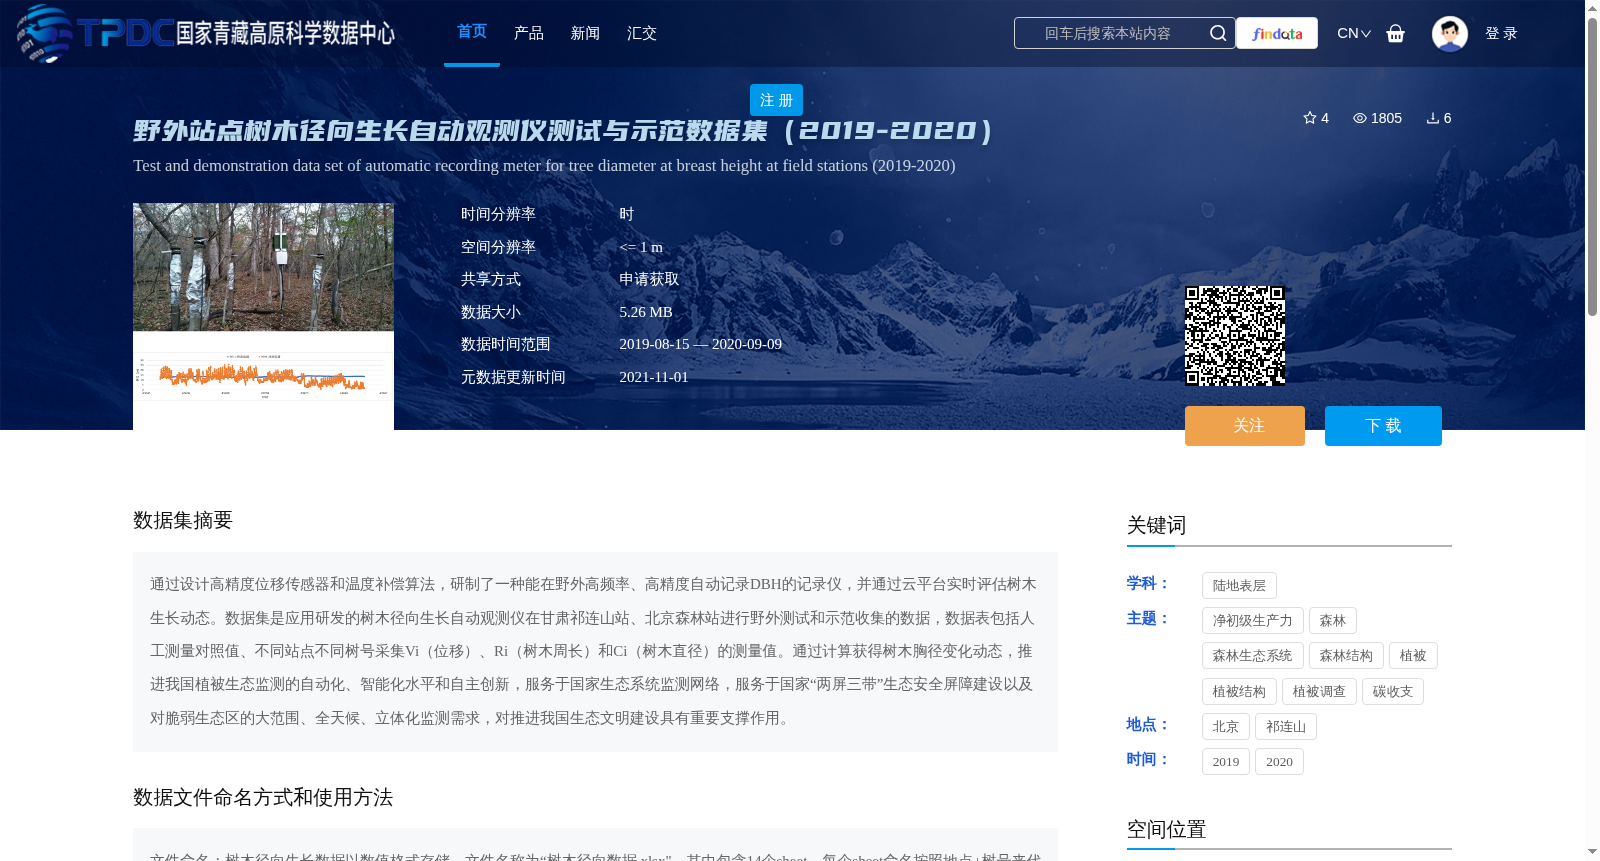Select the 祁连山 location tag

1286,727
